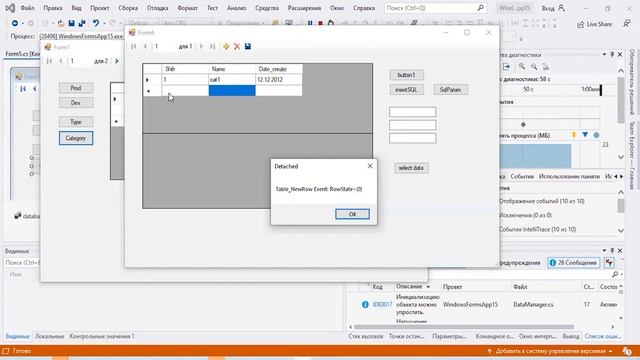Open the Средства menu
Image resolution: width=640 pixels, height=360 pixels.
point(267,8)
